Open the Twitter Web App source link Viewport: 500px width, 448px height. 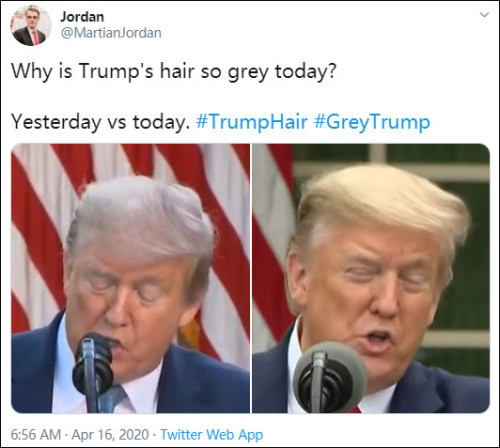coord(212,435)
